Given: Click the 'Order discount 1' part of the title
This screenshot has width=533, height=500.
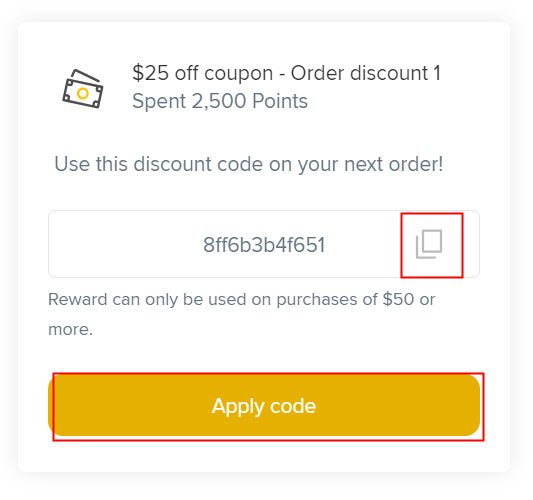Looking at the screenshot, I should tap(366, 73).
